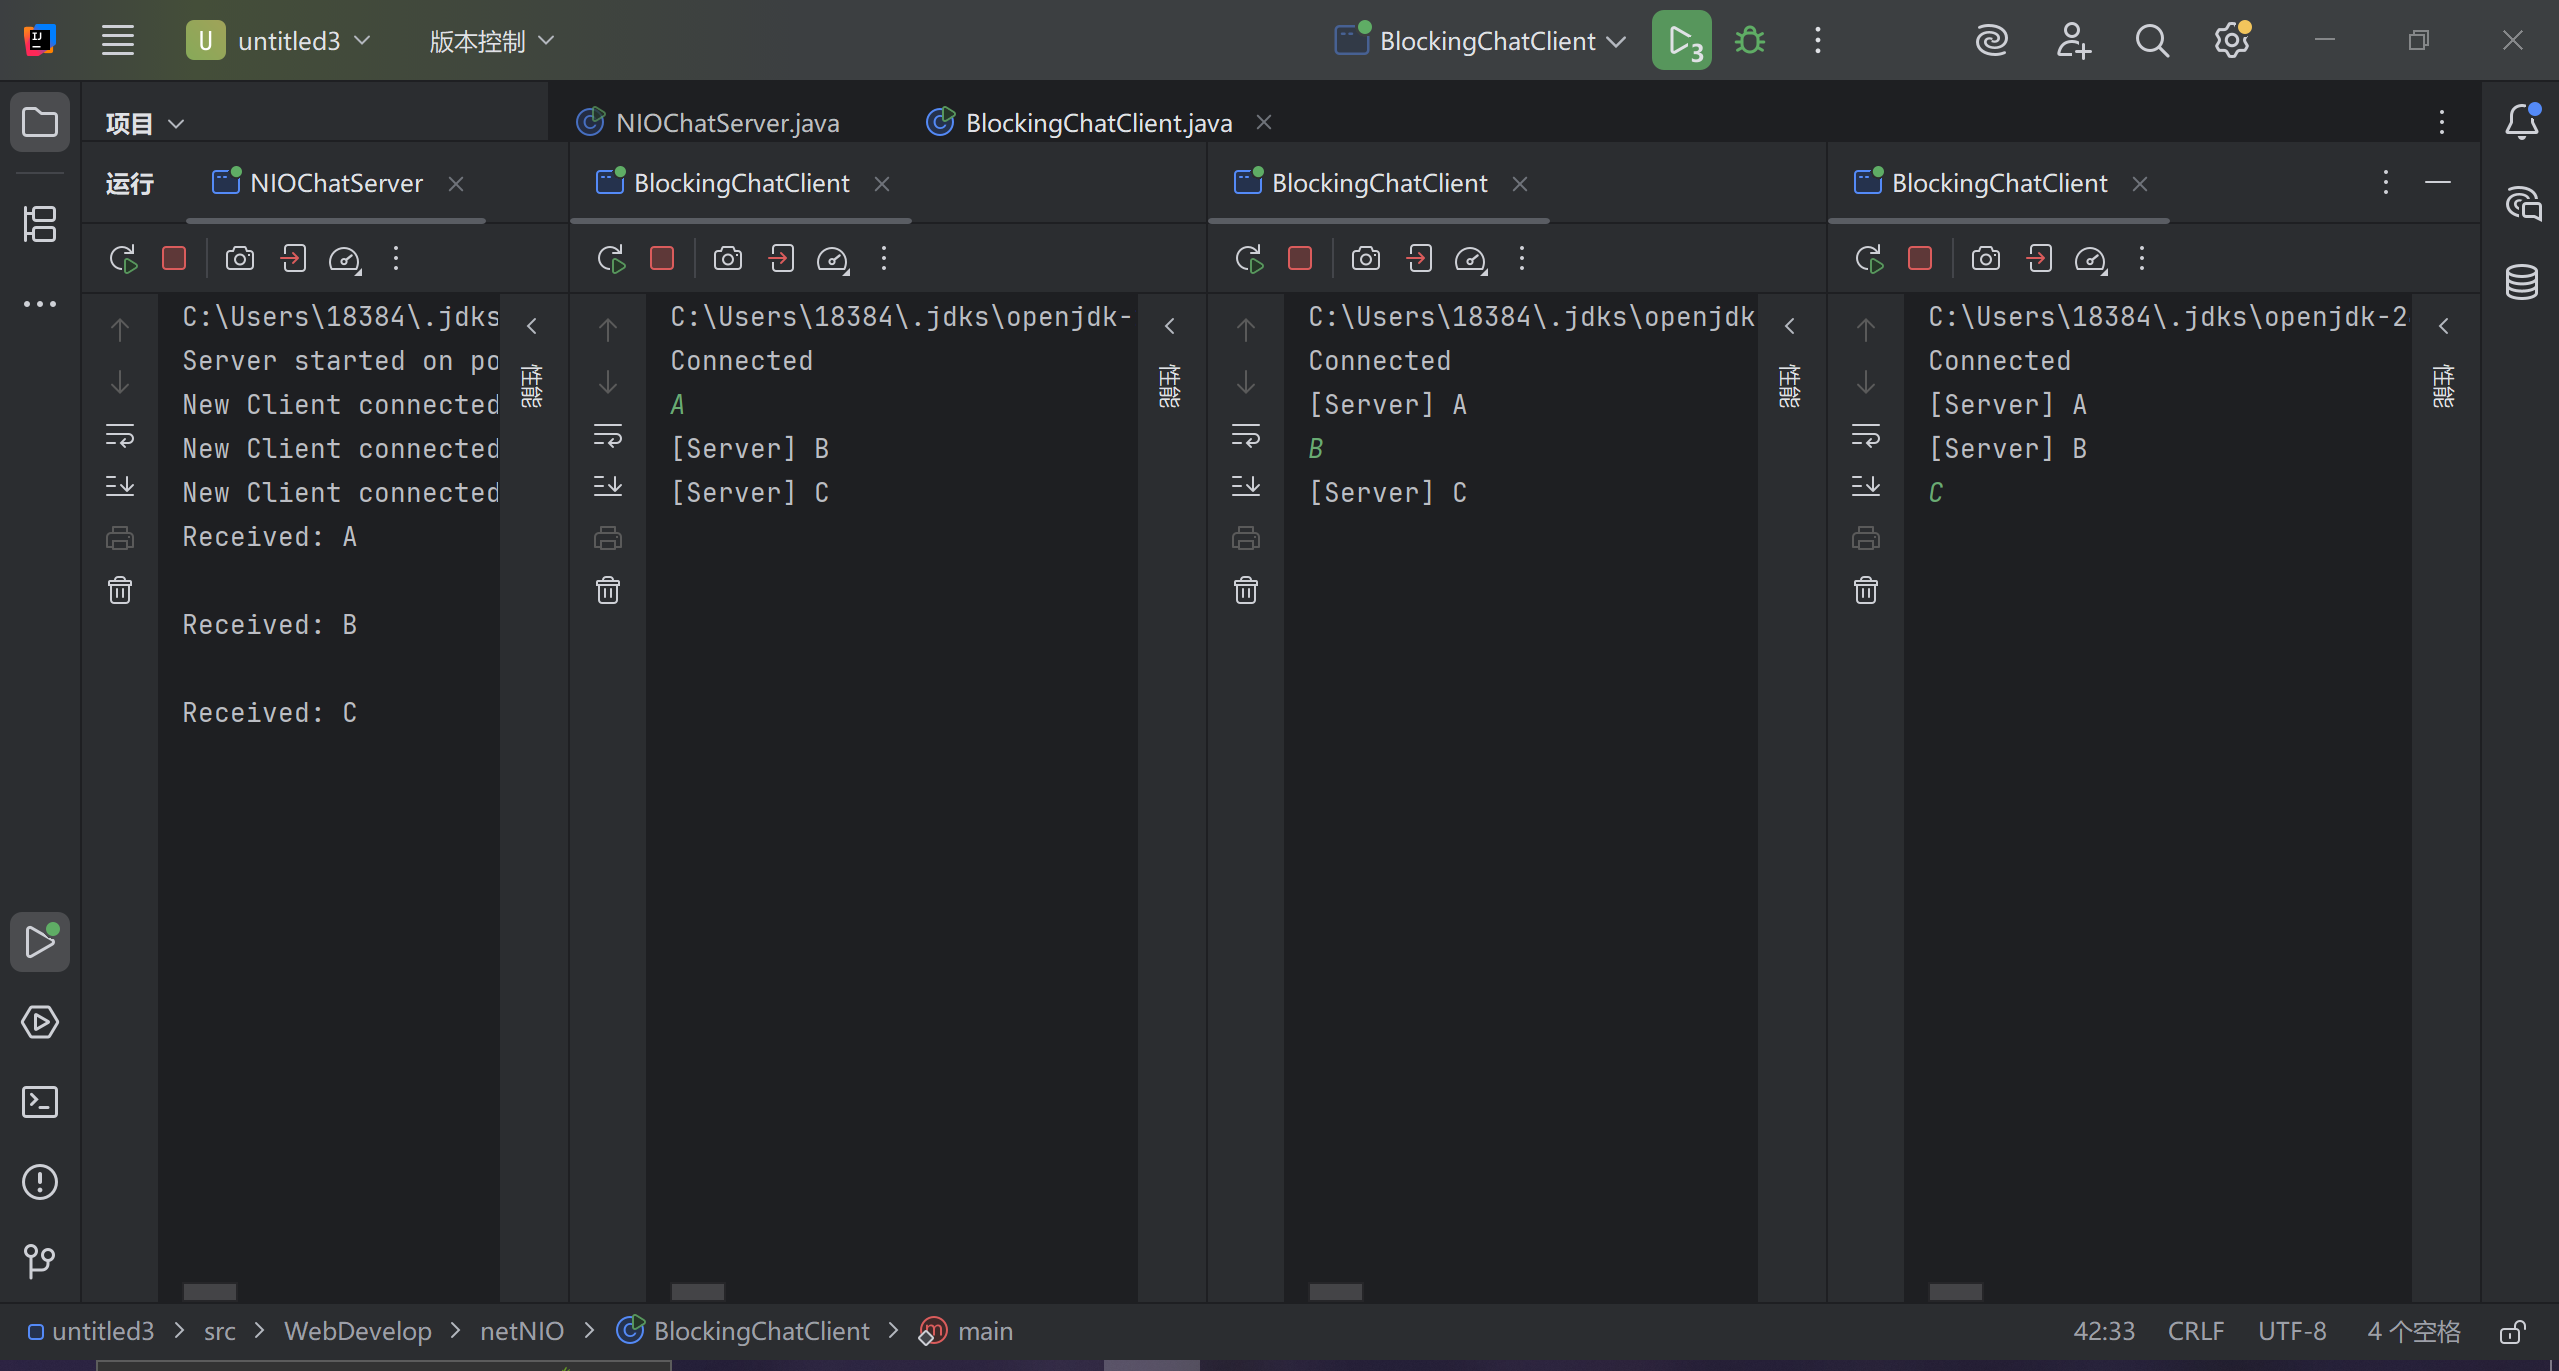Rerun the NIOChatServer run configuration

point(123,259)
